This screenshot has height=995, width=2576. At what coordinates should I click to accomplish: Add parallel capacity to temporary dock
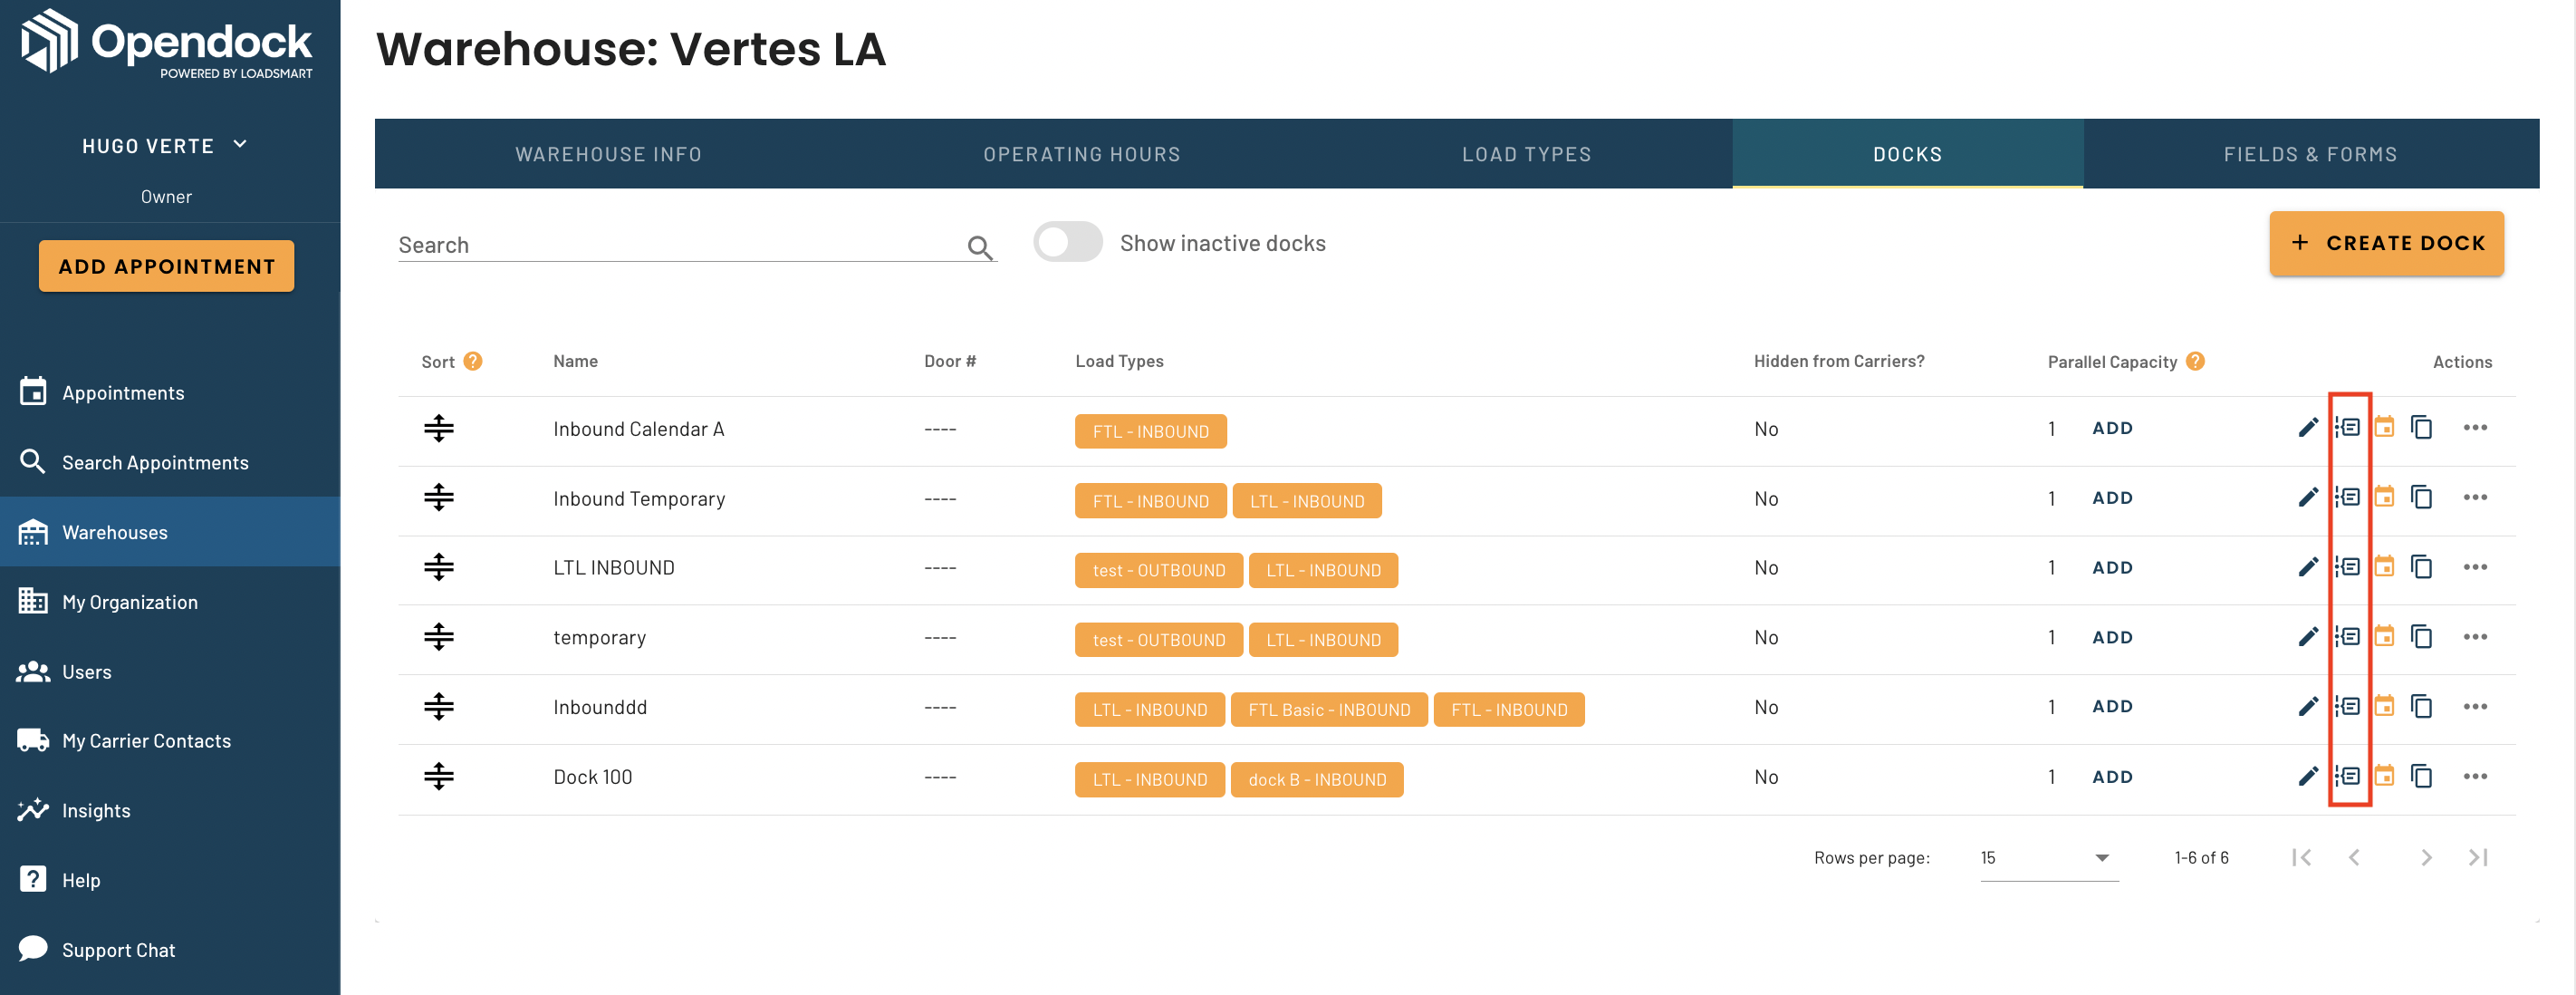click(x=2112, y=637)
